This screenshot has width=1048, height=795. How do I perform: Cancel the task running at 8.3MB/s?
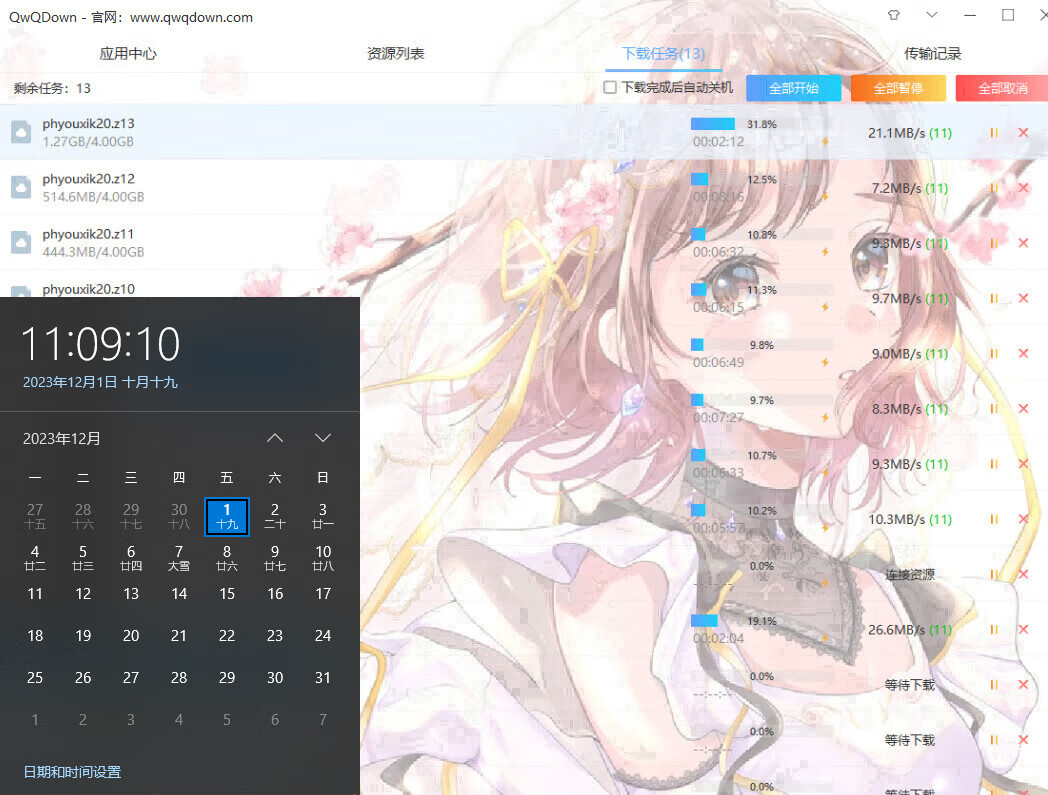(1023, 409)
